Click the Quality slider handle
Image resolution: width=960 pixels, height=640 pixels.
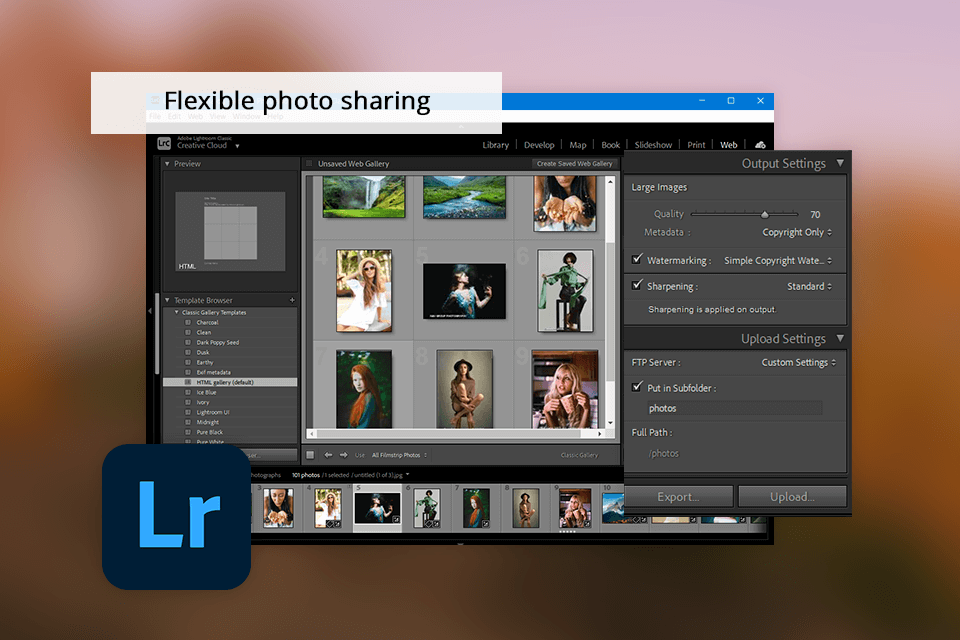point(765,214)
